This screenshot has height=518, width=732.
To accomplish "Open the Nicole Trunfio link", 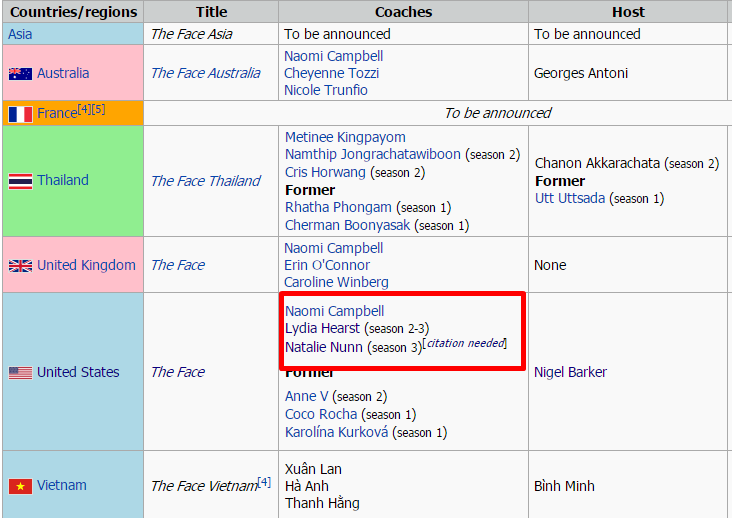I will (326, 90).
